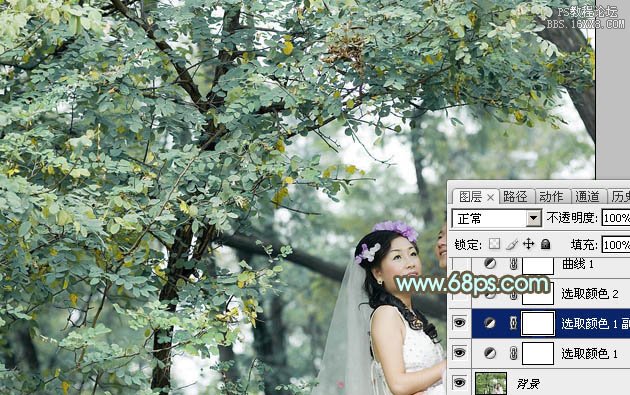The width and height of the screenshot is (630, 395).
Task: Open the 正常 blend mode dropdown
Action: pos(497,219)
